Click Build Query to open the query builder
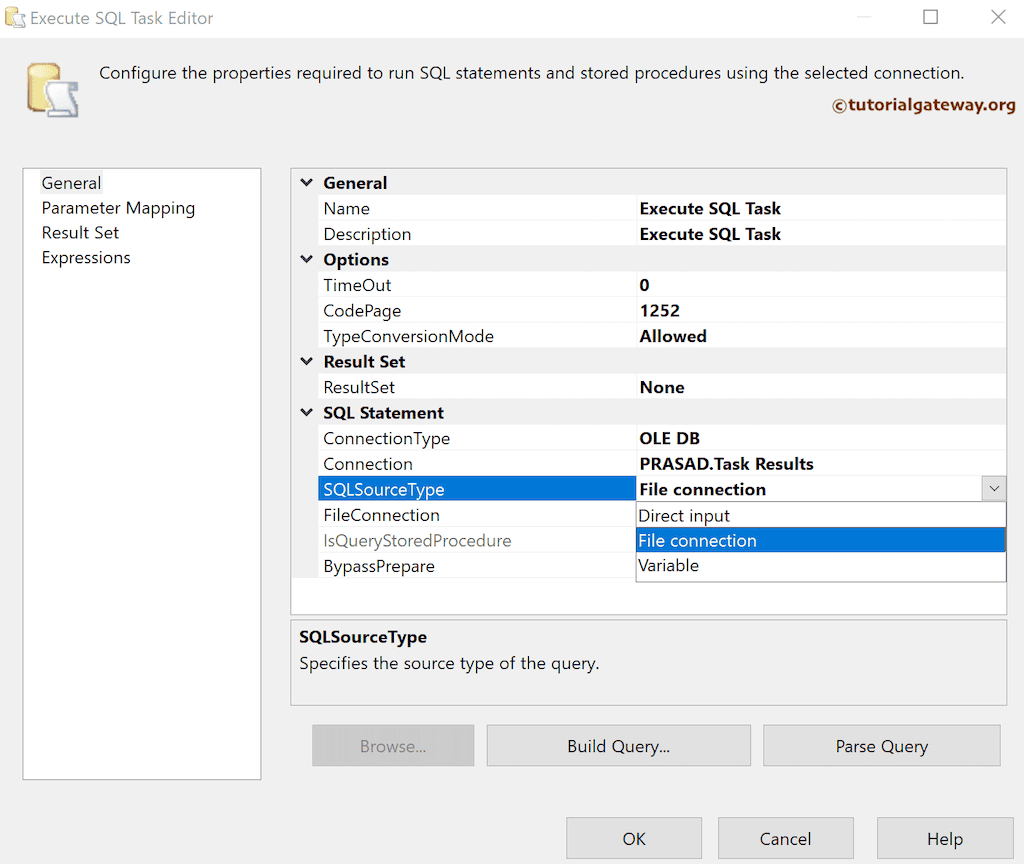The width and height of the screenshot is (1024, 864). pos(618,745)
